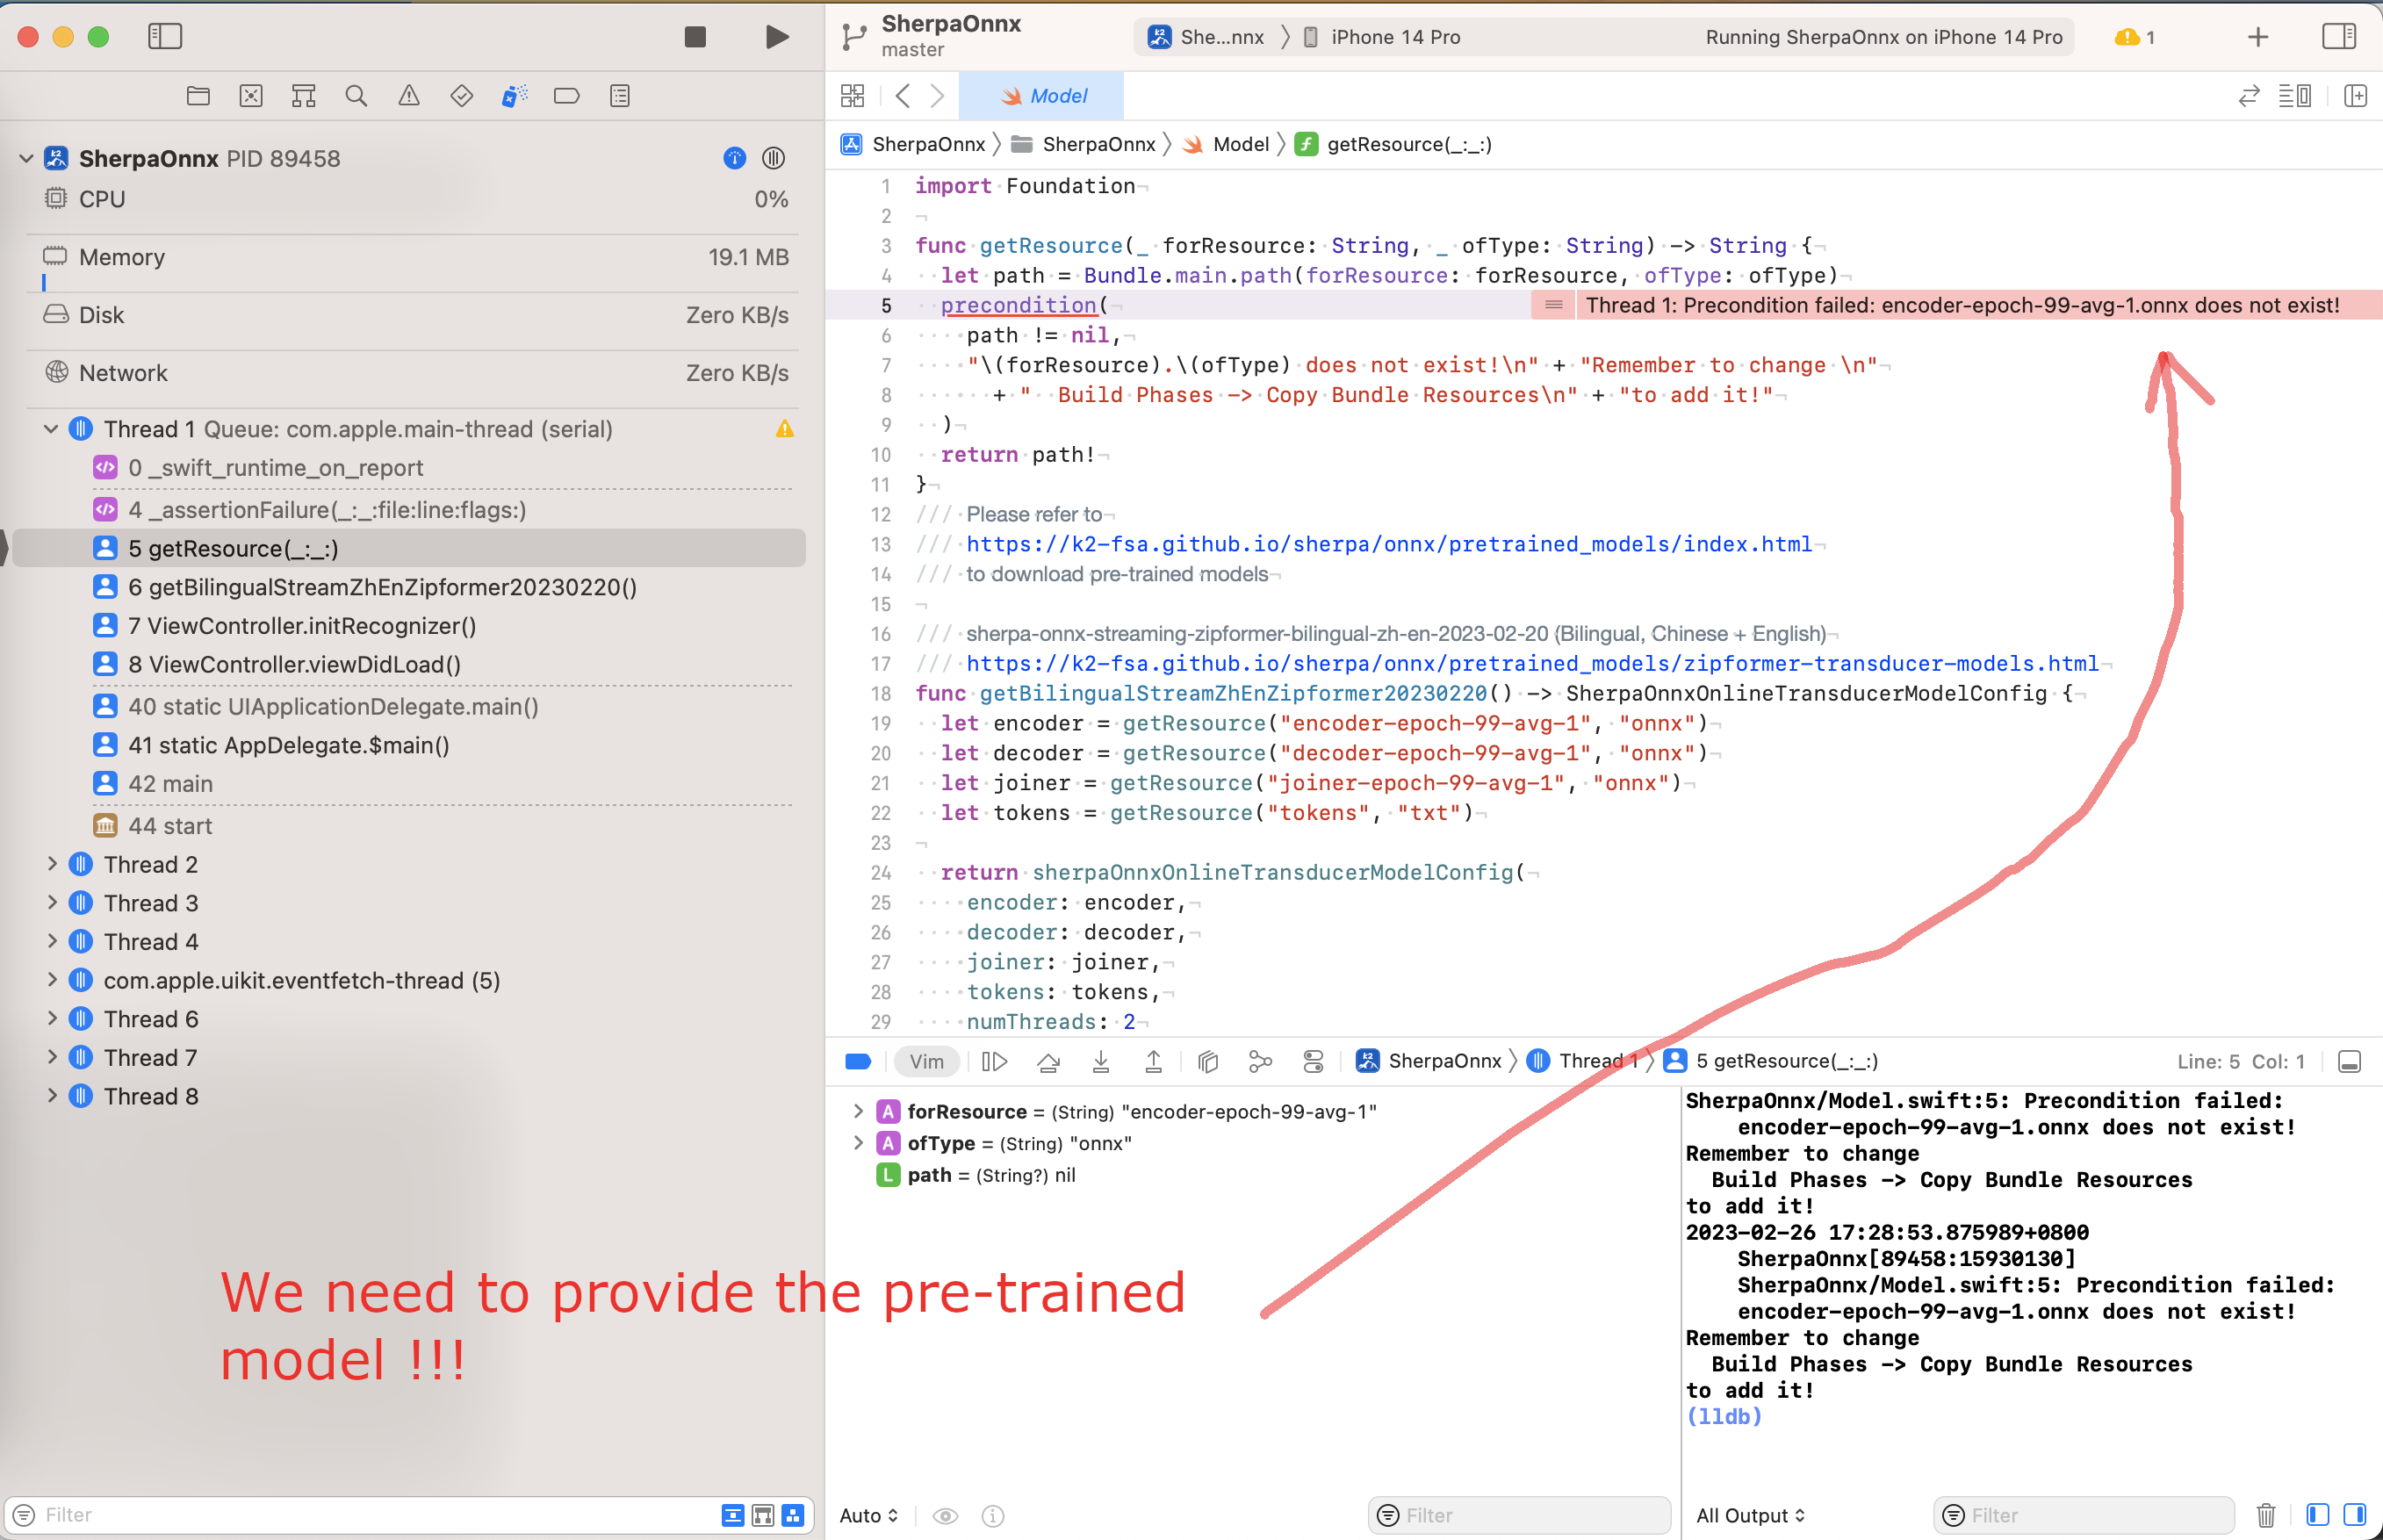Select the Disk gauge row
Viewport: 2383px width, 1540px height.
(415, 315)
